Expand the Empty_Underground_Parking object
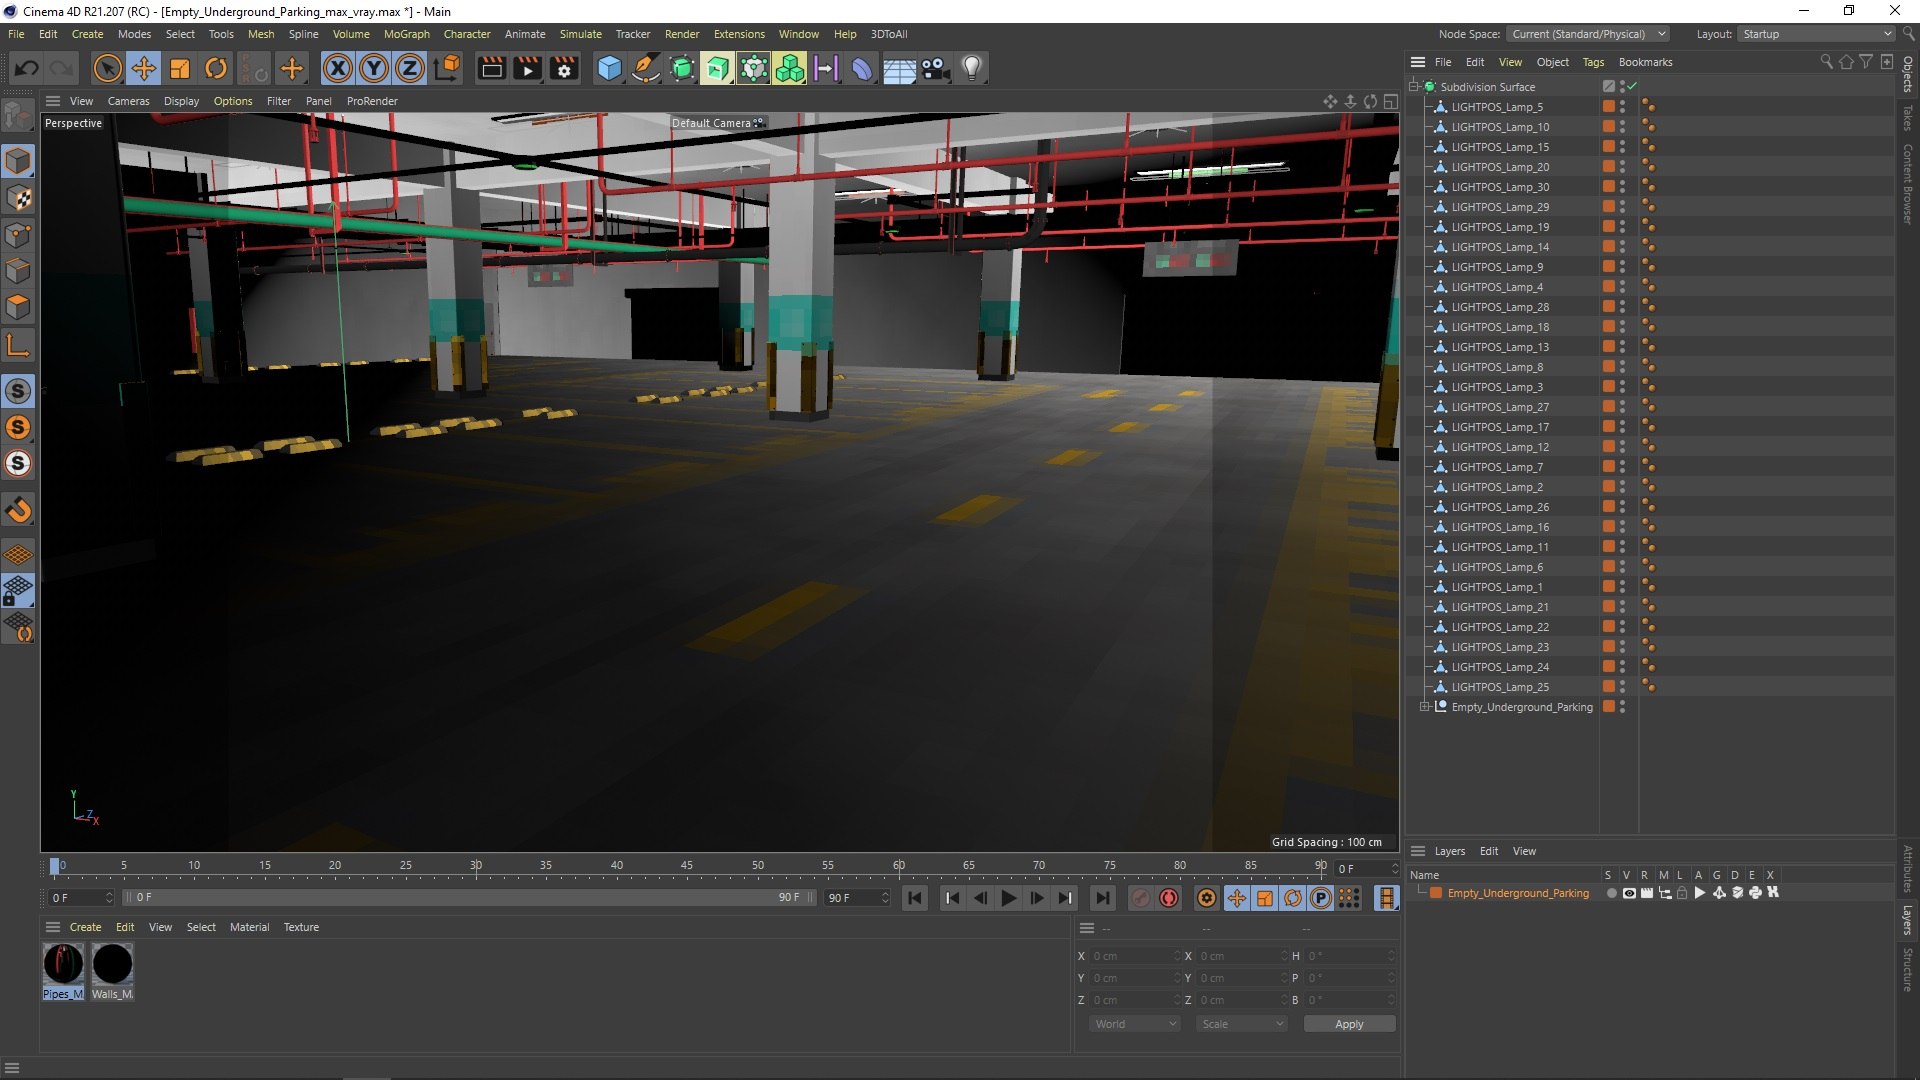The width and height of the screenshot is (1920, 1080). (1425, 707)
